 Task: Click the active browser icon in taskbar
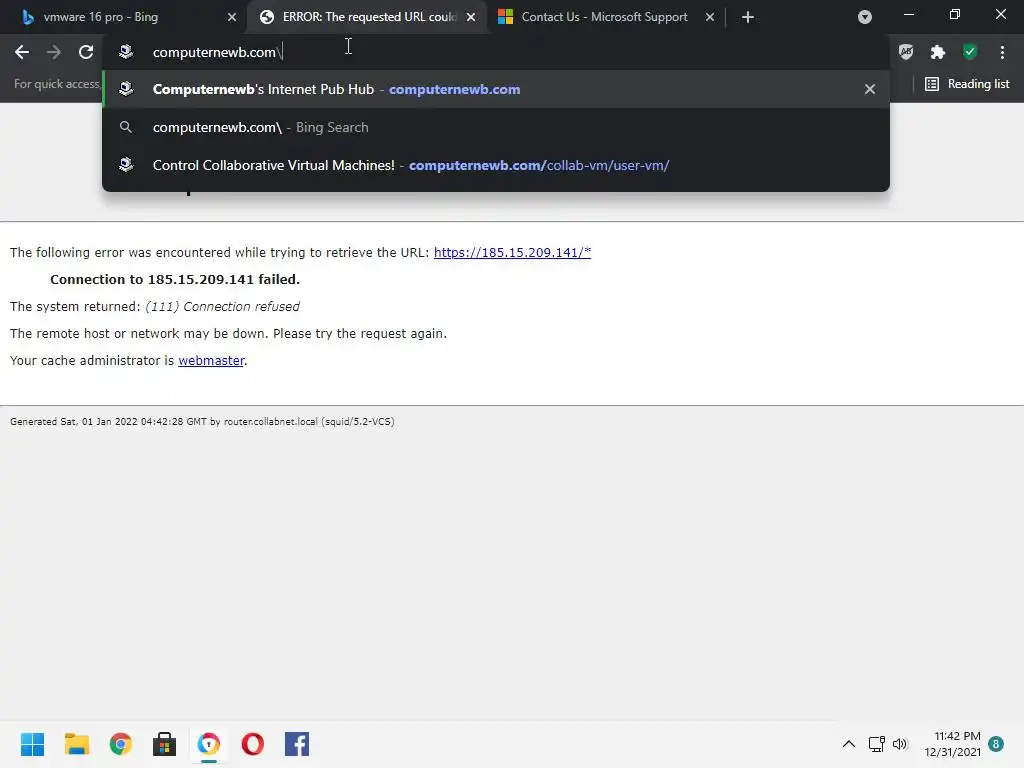pos(209,744)
